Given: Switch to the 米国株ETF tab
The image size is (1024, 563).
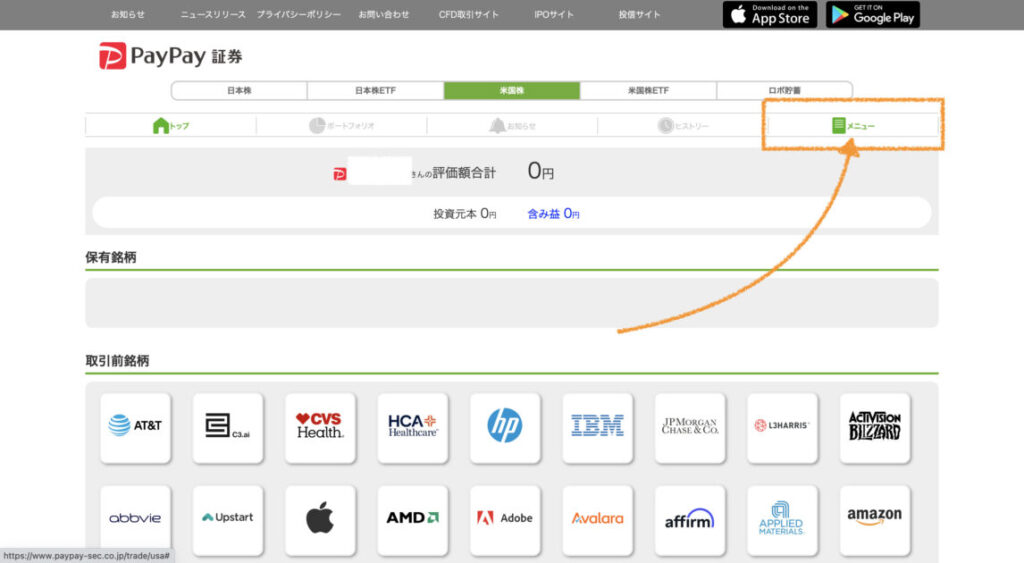Looking at the screenshot, I should (x=648, y=91).
